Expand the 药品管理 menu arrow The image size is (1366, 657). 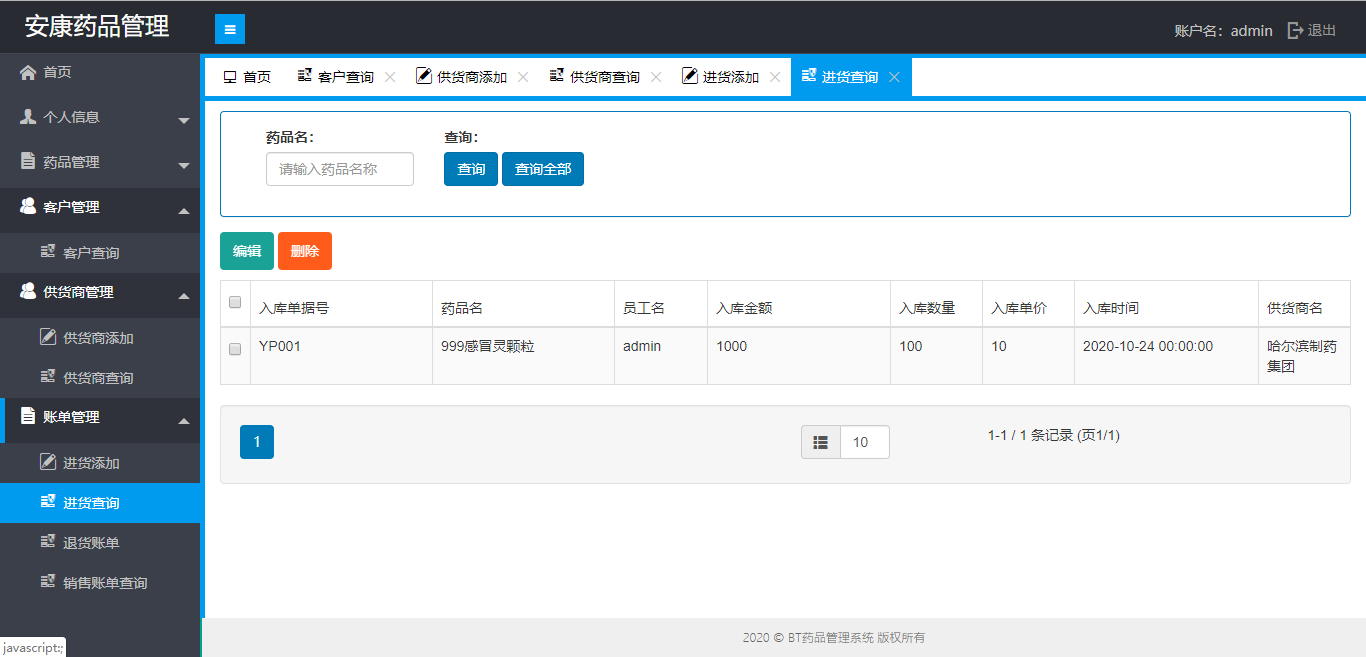184,165
